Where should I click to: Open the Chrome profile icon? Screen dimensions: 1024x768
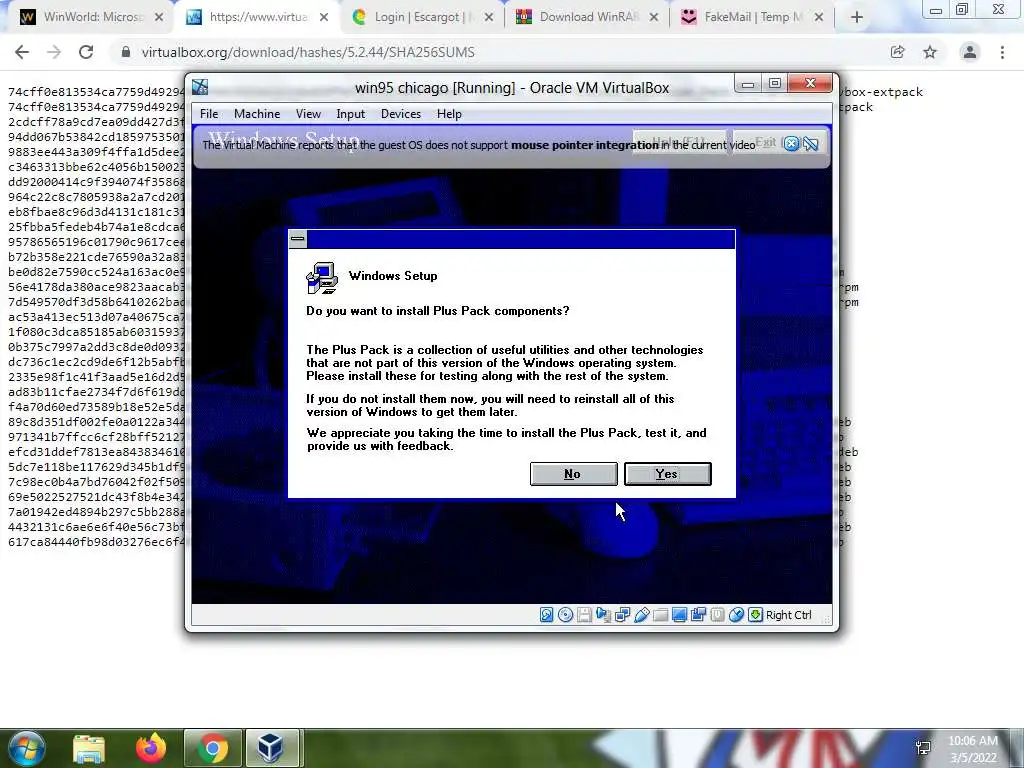[x=970, y=52]
